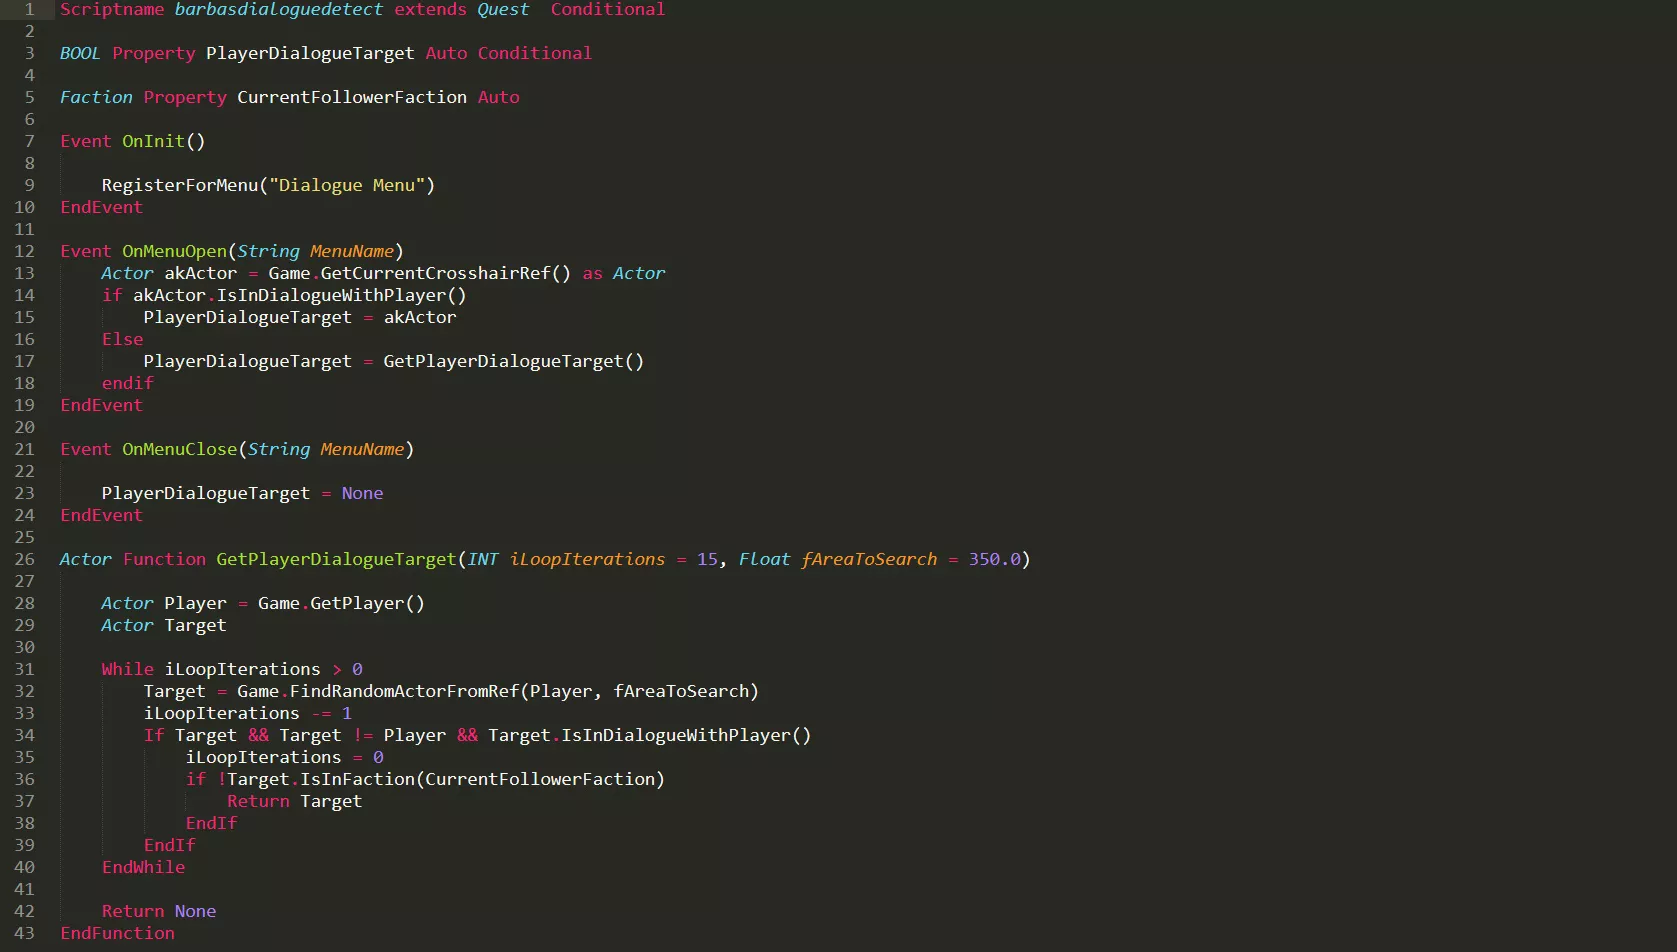The width and height of the screenshot is (1677, 952).
Task: Click the 'Else' keyword on line 16
Action: click(x=122, y=339)
